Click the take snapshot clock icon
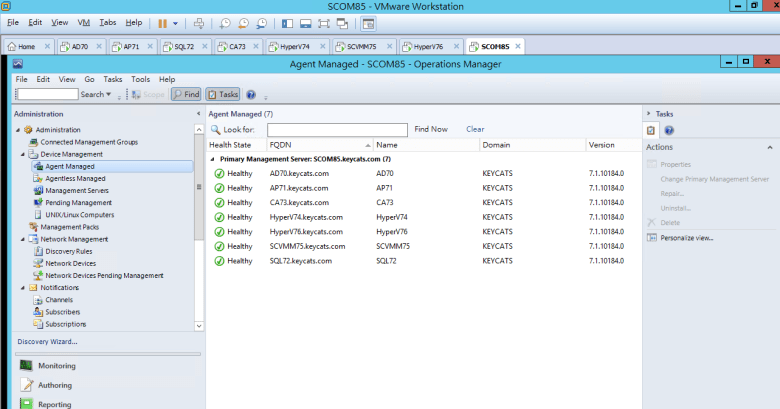Viewport: 780px width, 409px height. (x=226, y=22)
